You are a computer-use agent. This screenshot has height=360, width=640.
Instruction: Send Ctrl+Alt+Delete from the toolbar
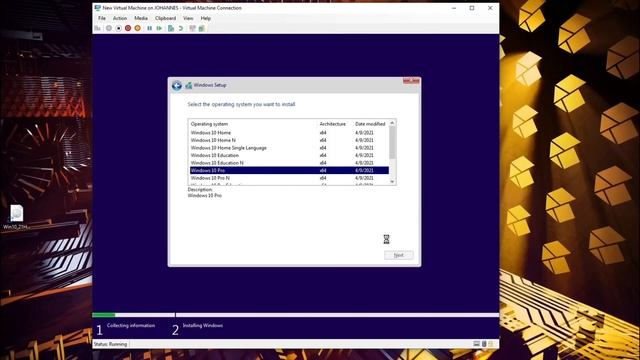click(x=98, y=28)
